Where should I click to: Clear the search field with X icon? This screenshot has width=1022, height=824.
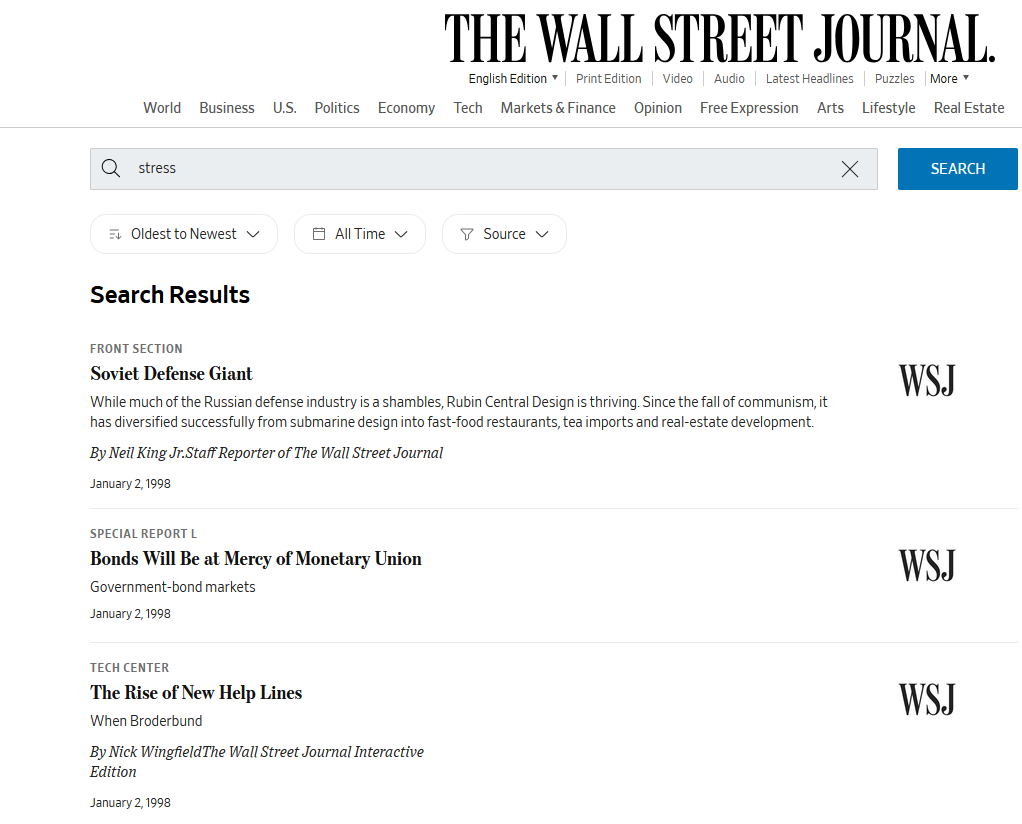849,169
